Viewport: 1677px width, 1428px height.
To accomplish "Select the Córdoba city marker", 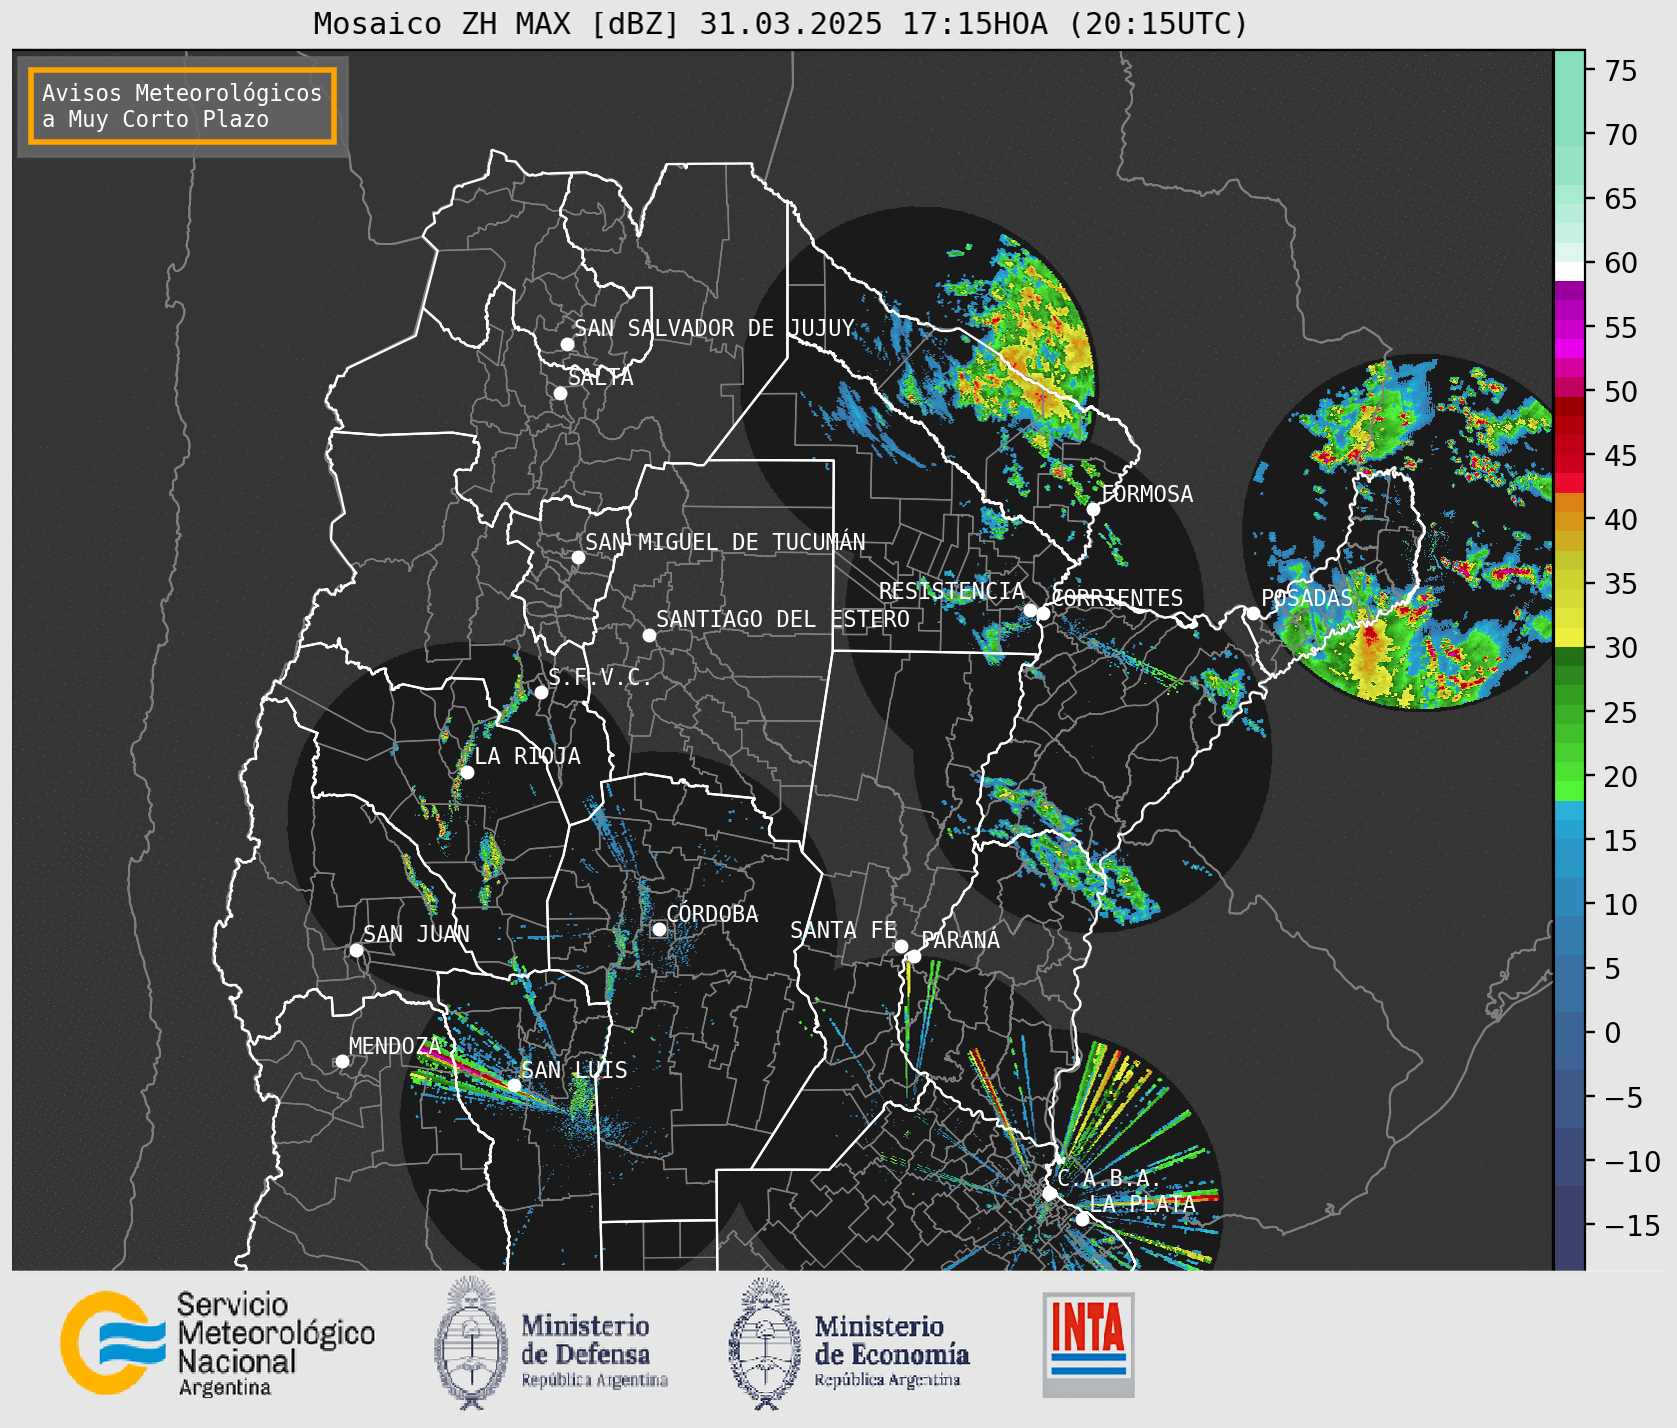I will click(x=659, y=929).
